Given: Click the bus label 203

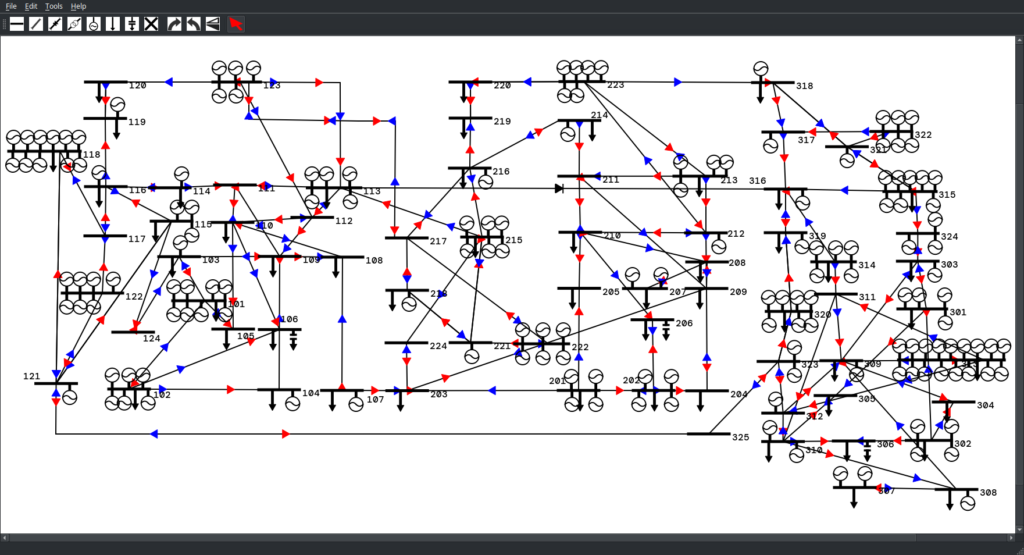Looking at the screenshot, I should click(x=439, y=394).
